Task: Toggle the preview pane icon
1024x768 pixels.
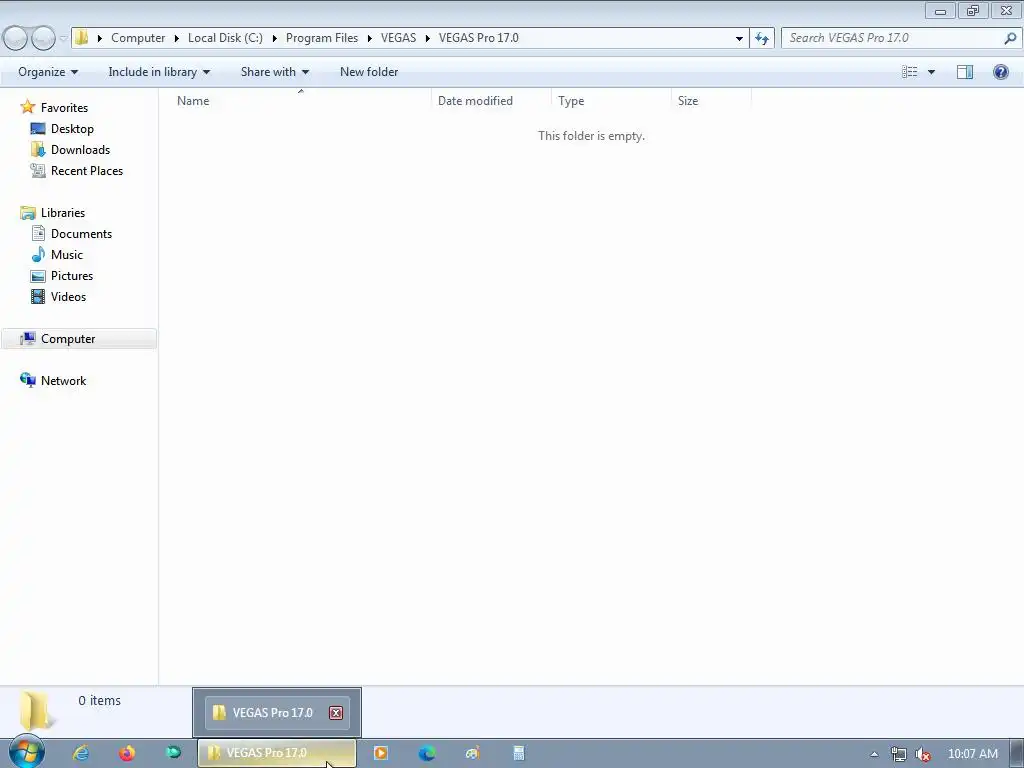Action: [965, 72]
